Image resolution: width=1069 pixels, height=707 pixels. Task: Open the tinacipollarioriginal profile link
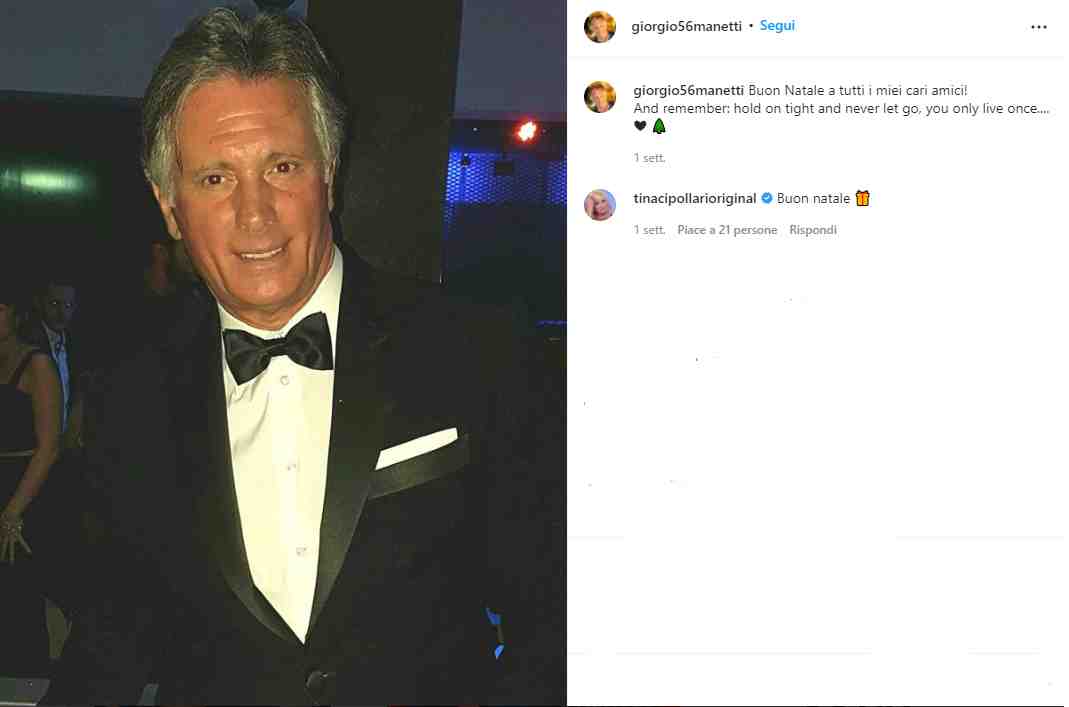pyautogui.click(x=695, y=198)
